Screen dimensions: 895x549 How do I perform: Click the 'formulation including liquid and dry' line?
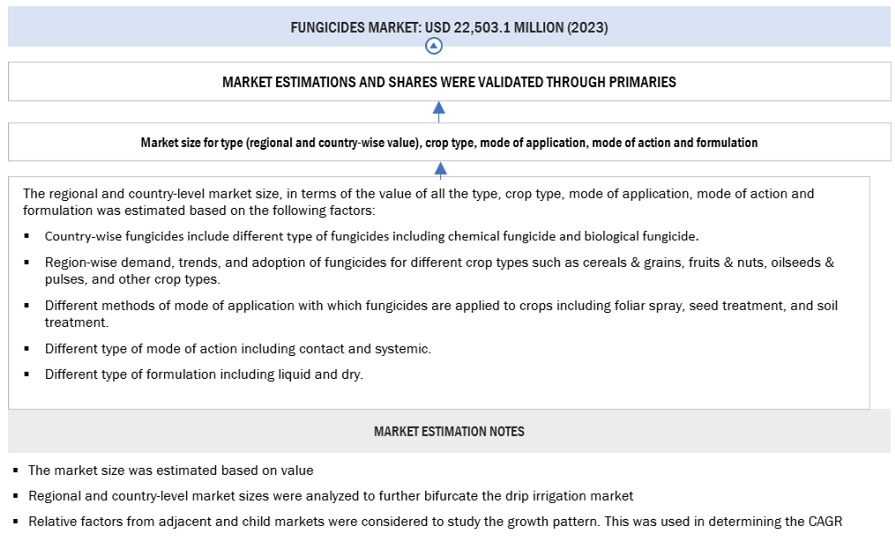[204, 375]
